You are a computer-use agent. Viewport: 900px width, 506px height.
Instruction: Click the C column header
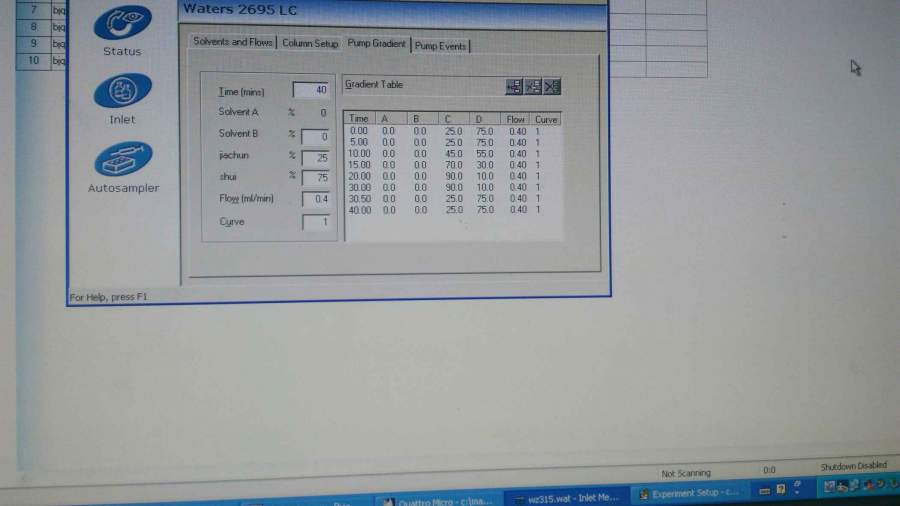coord(453,119)
